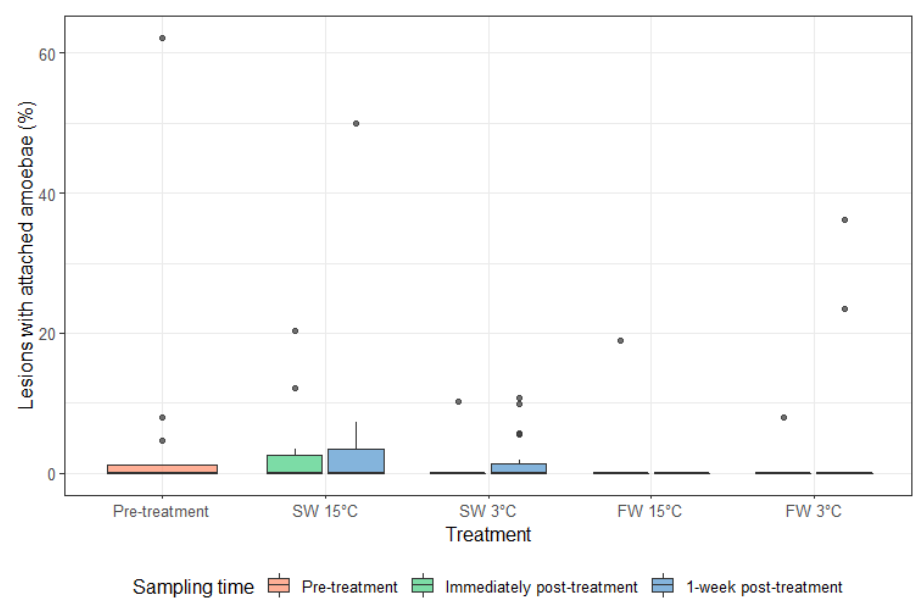Click the 'SW 15°C' x-axis label
This screenshot has width=922, height=612.
tap(325, 512)
